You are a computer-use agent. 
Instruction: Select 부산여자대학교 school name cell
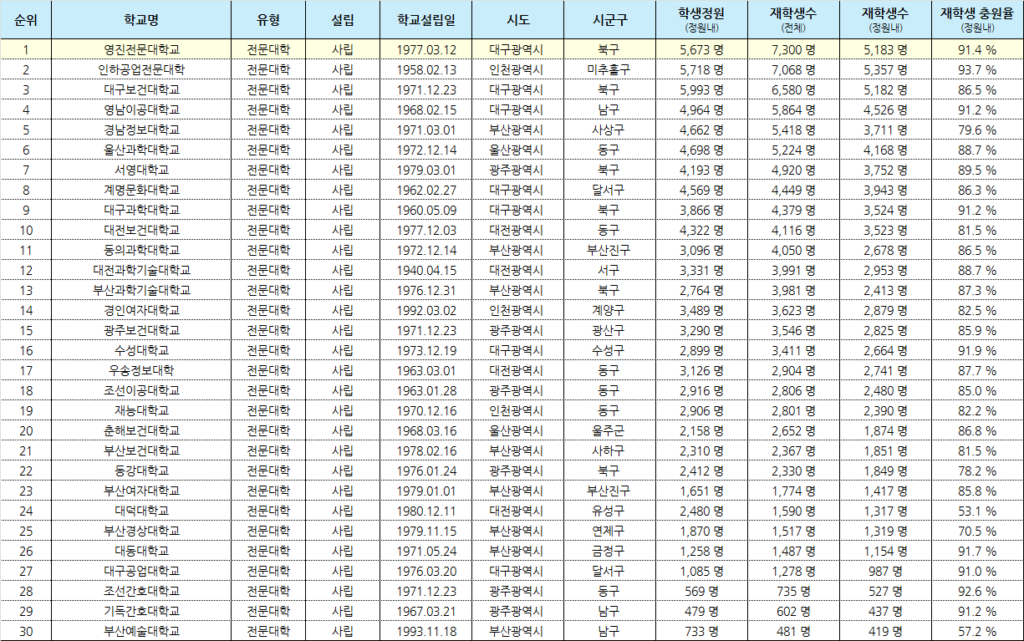coord(142,491)
